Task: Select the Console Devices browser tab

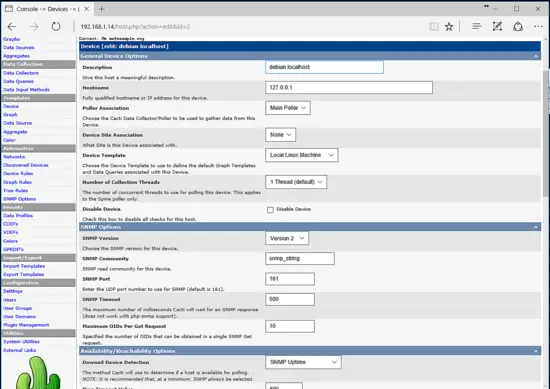Action: (x=47, y=9)
